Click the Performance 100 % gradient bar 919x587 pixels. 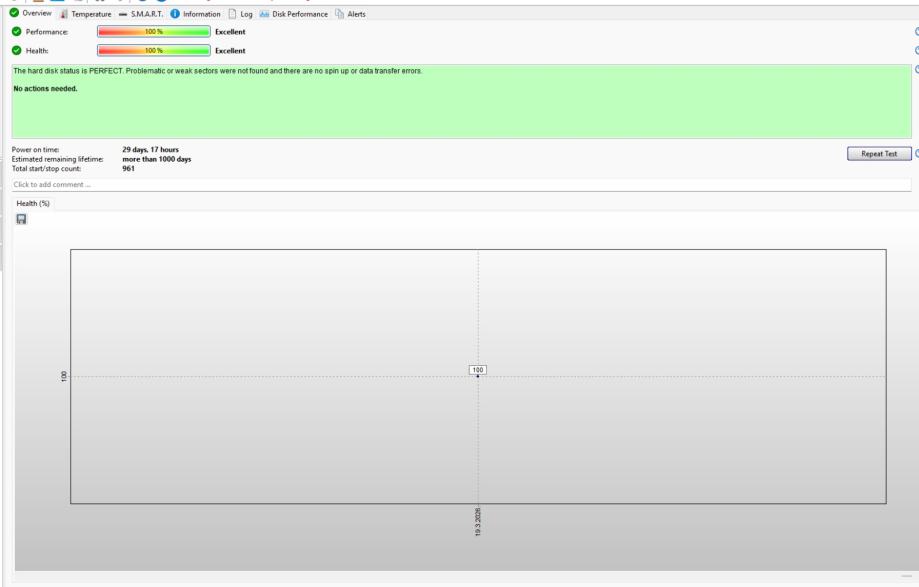pos(154,32)
